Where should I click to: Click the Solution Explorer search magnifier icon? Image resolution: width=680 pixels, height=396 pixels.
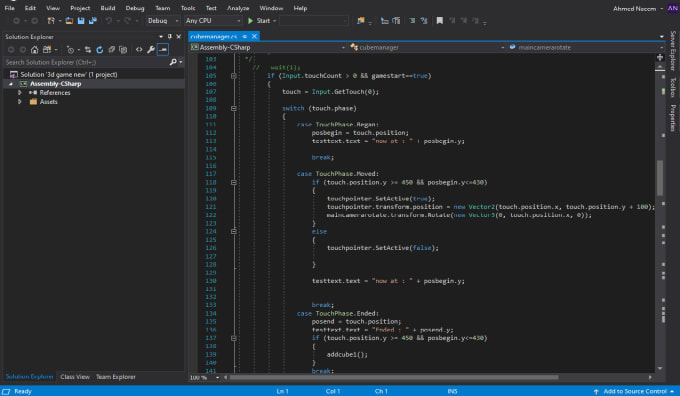(x=173, y=62)
